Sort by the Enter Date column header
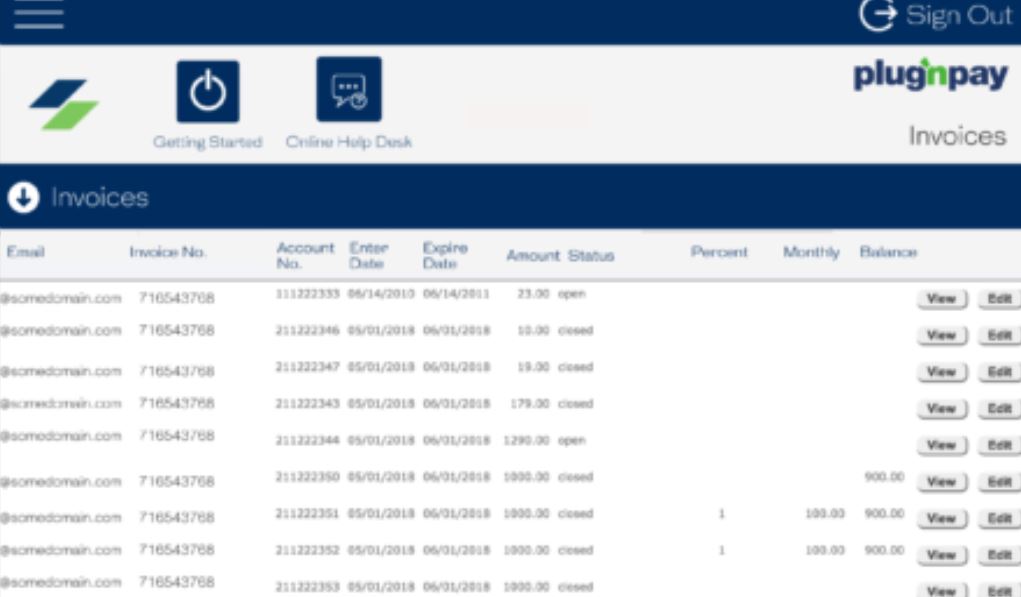The height and width of the screenshot is (597, 1021). (369, 255)
